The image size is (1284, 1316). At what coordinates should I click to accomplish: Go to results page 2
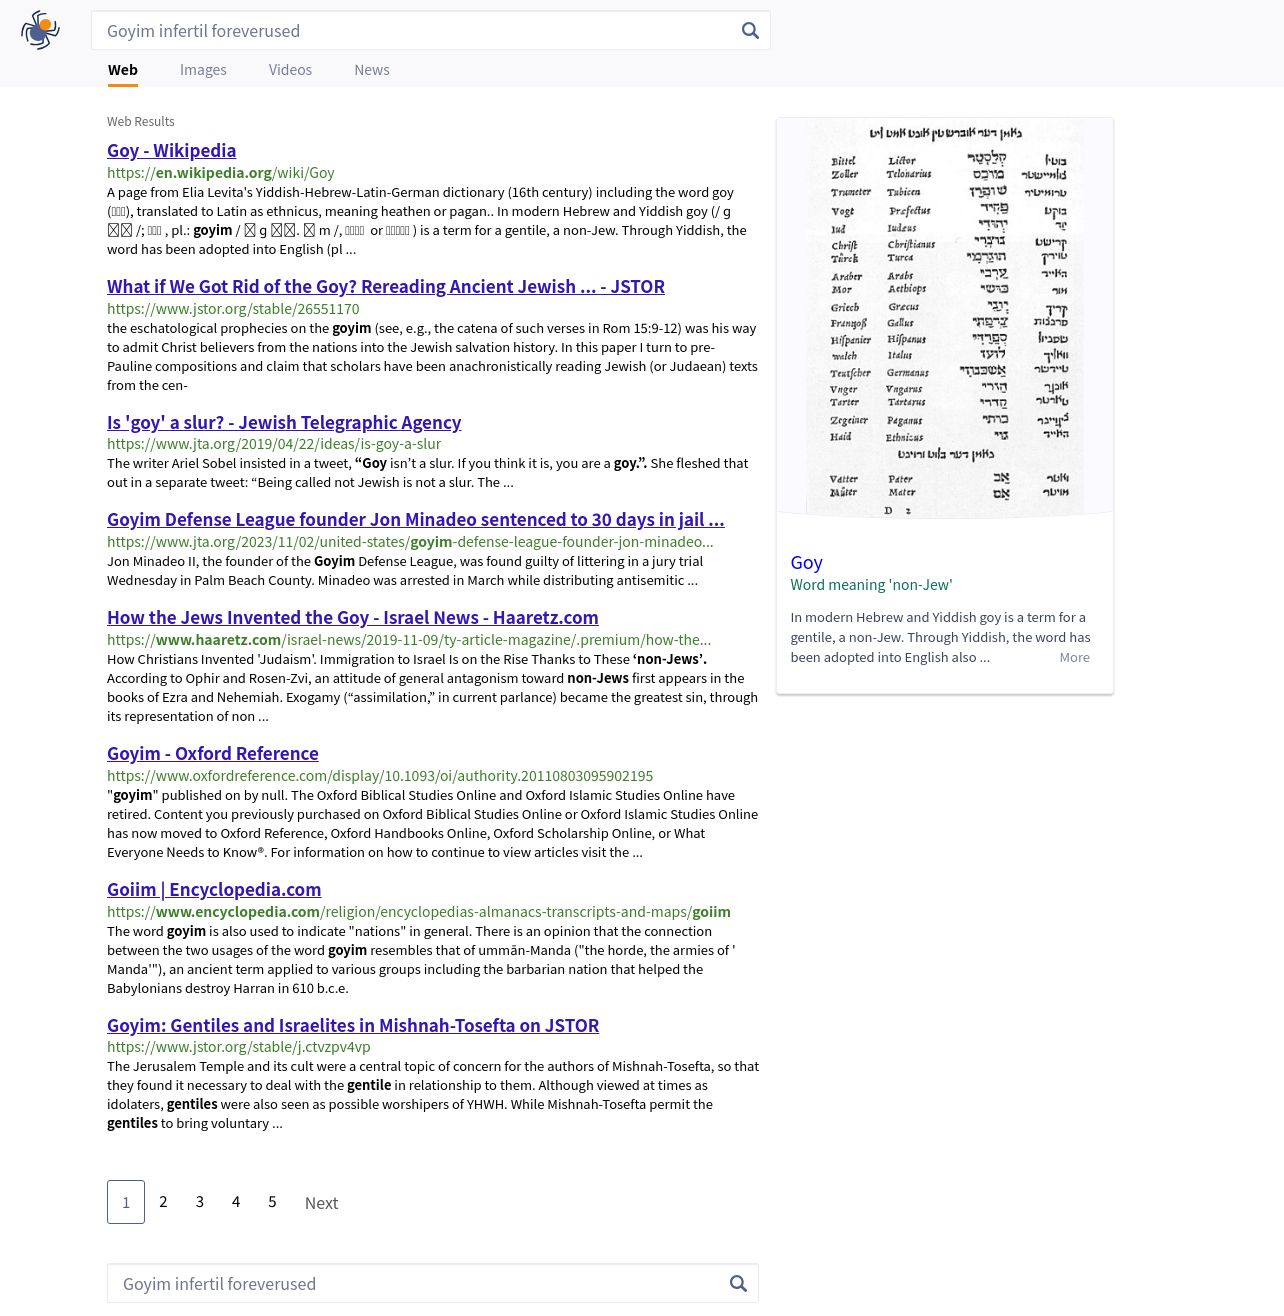click(x=163, y=1202)
